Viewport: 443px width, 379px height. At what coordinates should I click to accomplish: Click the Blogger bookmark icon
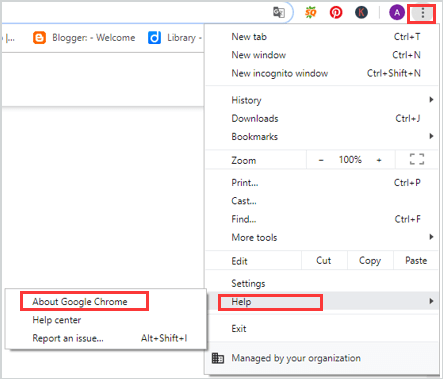point(39,38)
